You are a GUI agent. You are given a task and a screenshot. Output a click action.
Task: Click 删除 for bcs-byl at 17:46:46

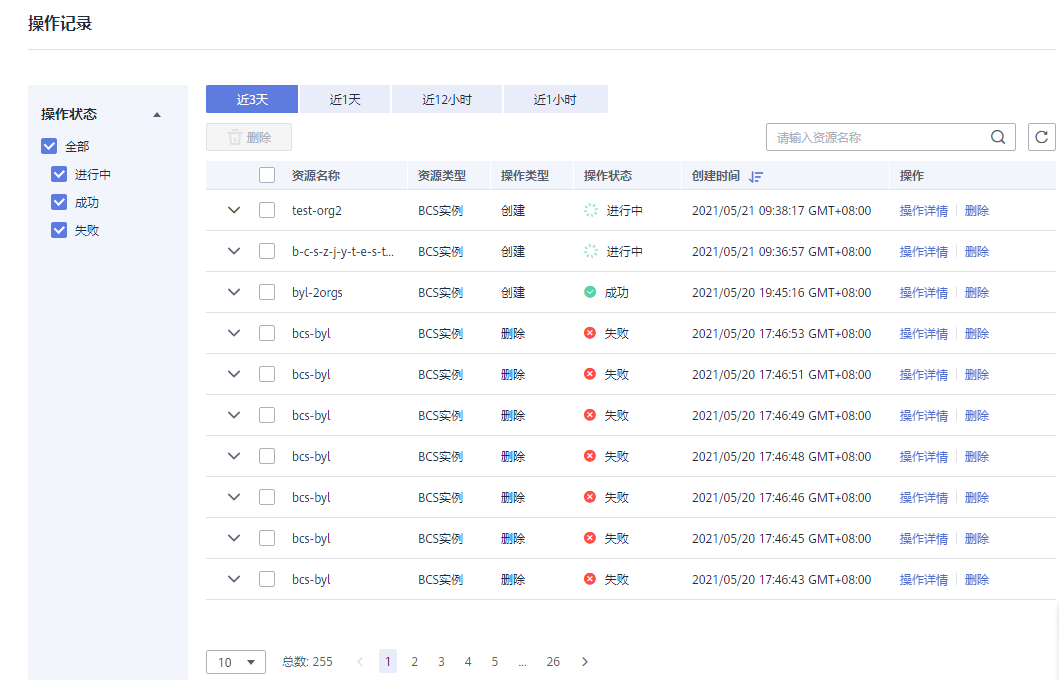pos(977,498)
